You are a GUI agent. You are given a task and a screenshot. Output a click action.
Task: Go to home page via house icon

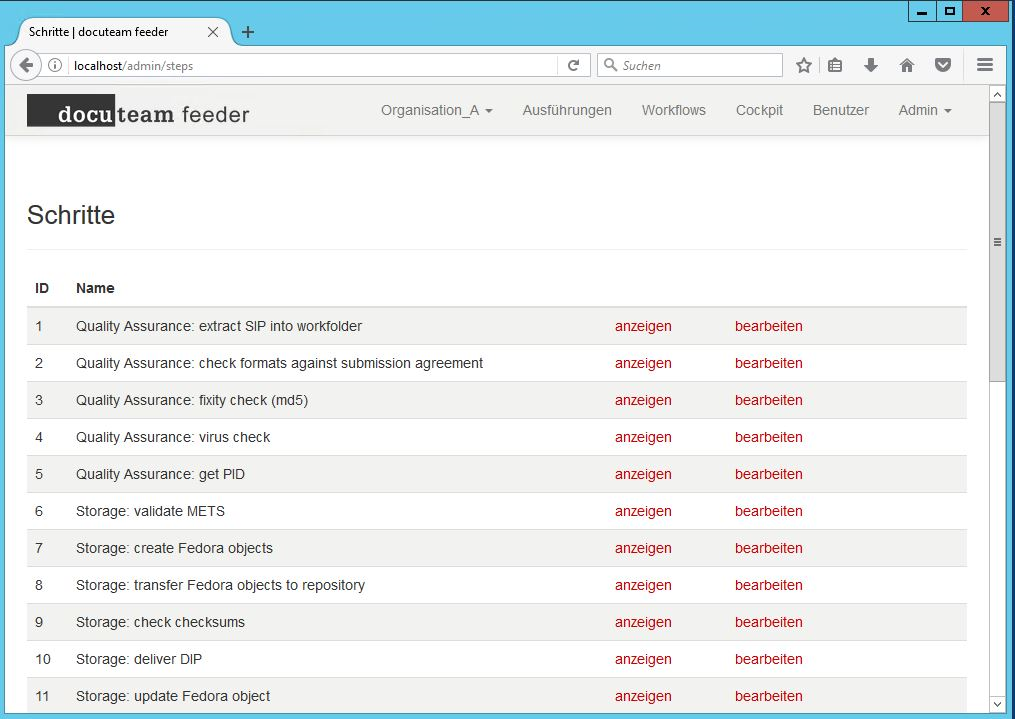click(x=907, y=65)
